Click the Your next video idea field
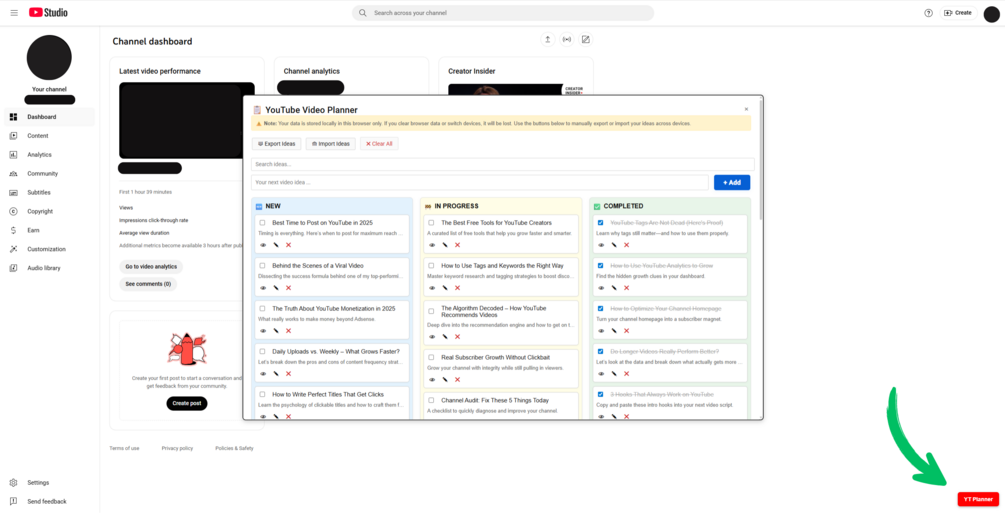 (x=480, y=182)
